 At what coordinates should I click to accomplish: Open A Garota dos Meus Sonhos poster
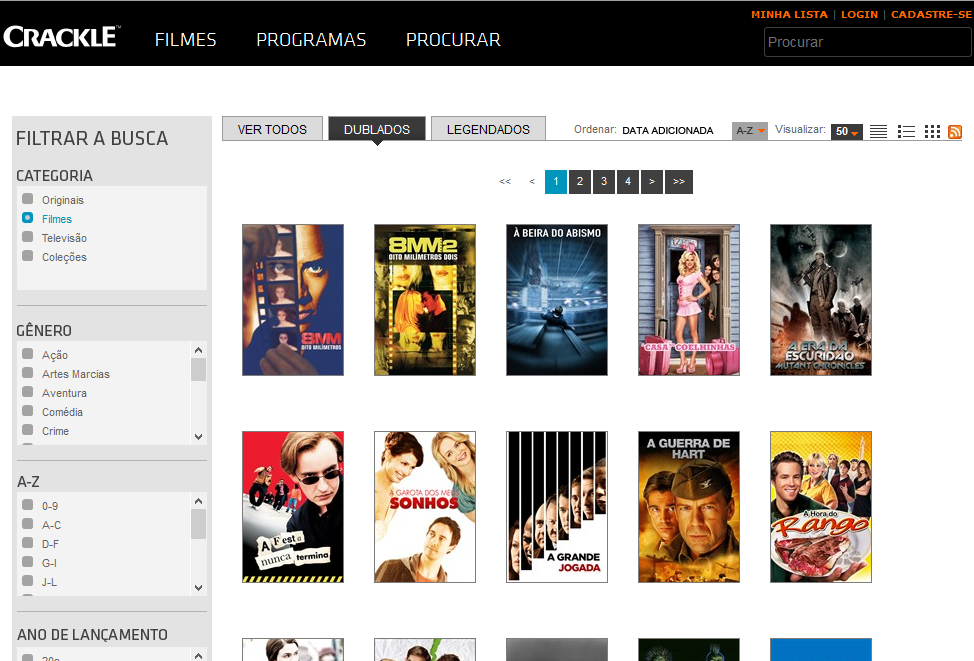click(425, 507)
